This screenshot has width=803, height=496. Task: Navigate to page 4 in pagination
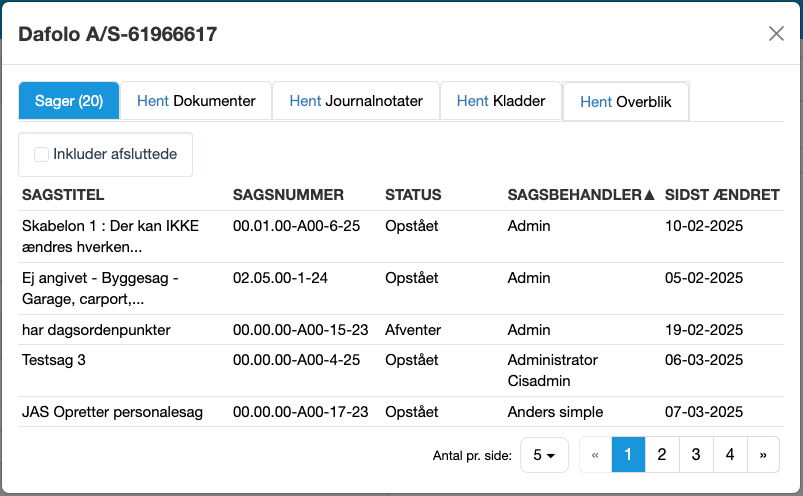(730, 455)
